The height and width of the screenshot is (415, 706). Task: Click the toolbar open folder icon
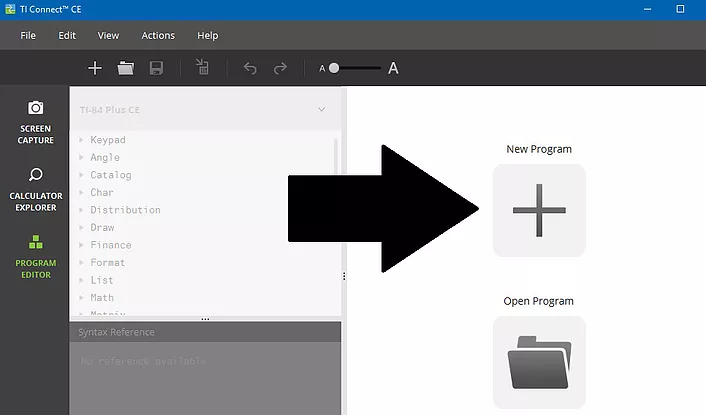click(125, 68)
